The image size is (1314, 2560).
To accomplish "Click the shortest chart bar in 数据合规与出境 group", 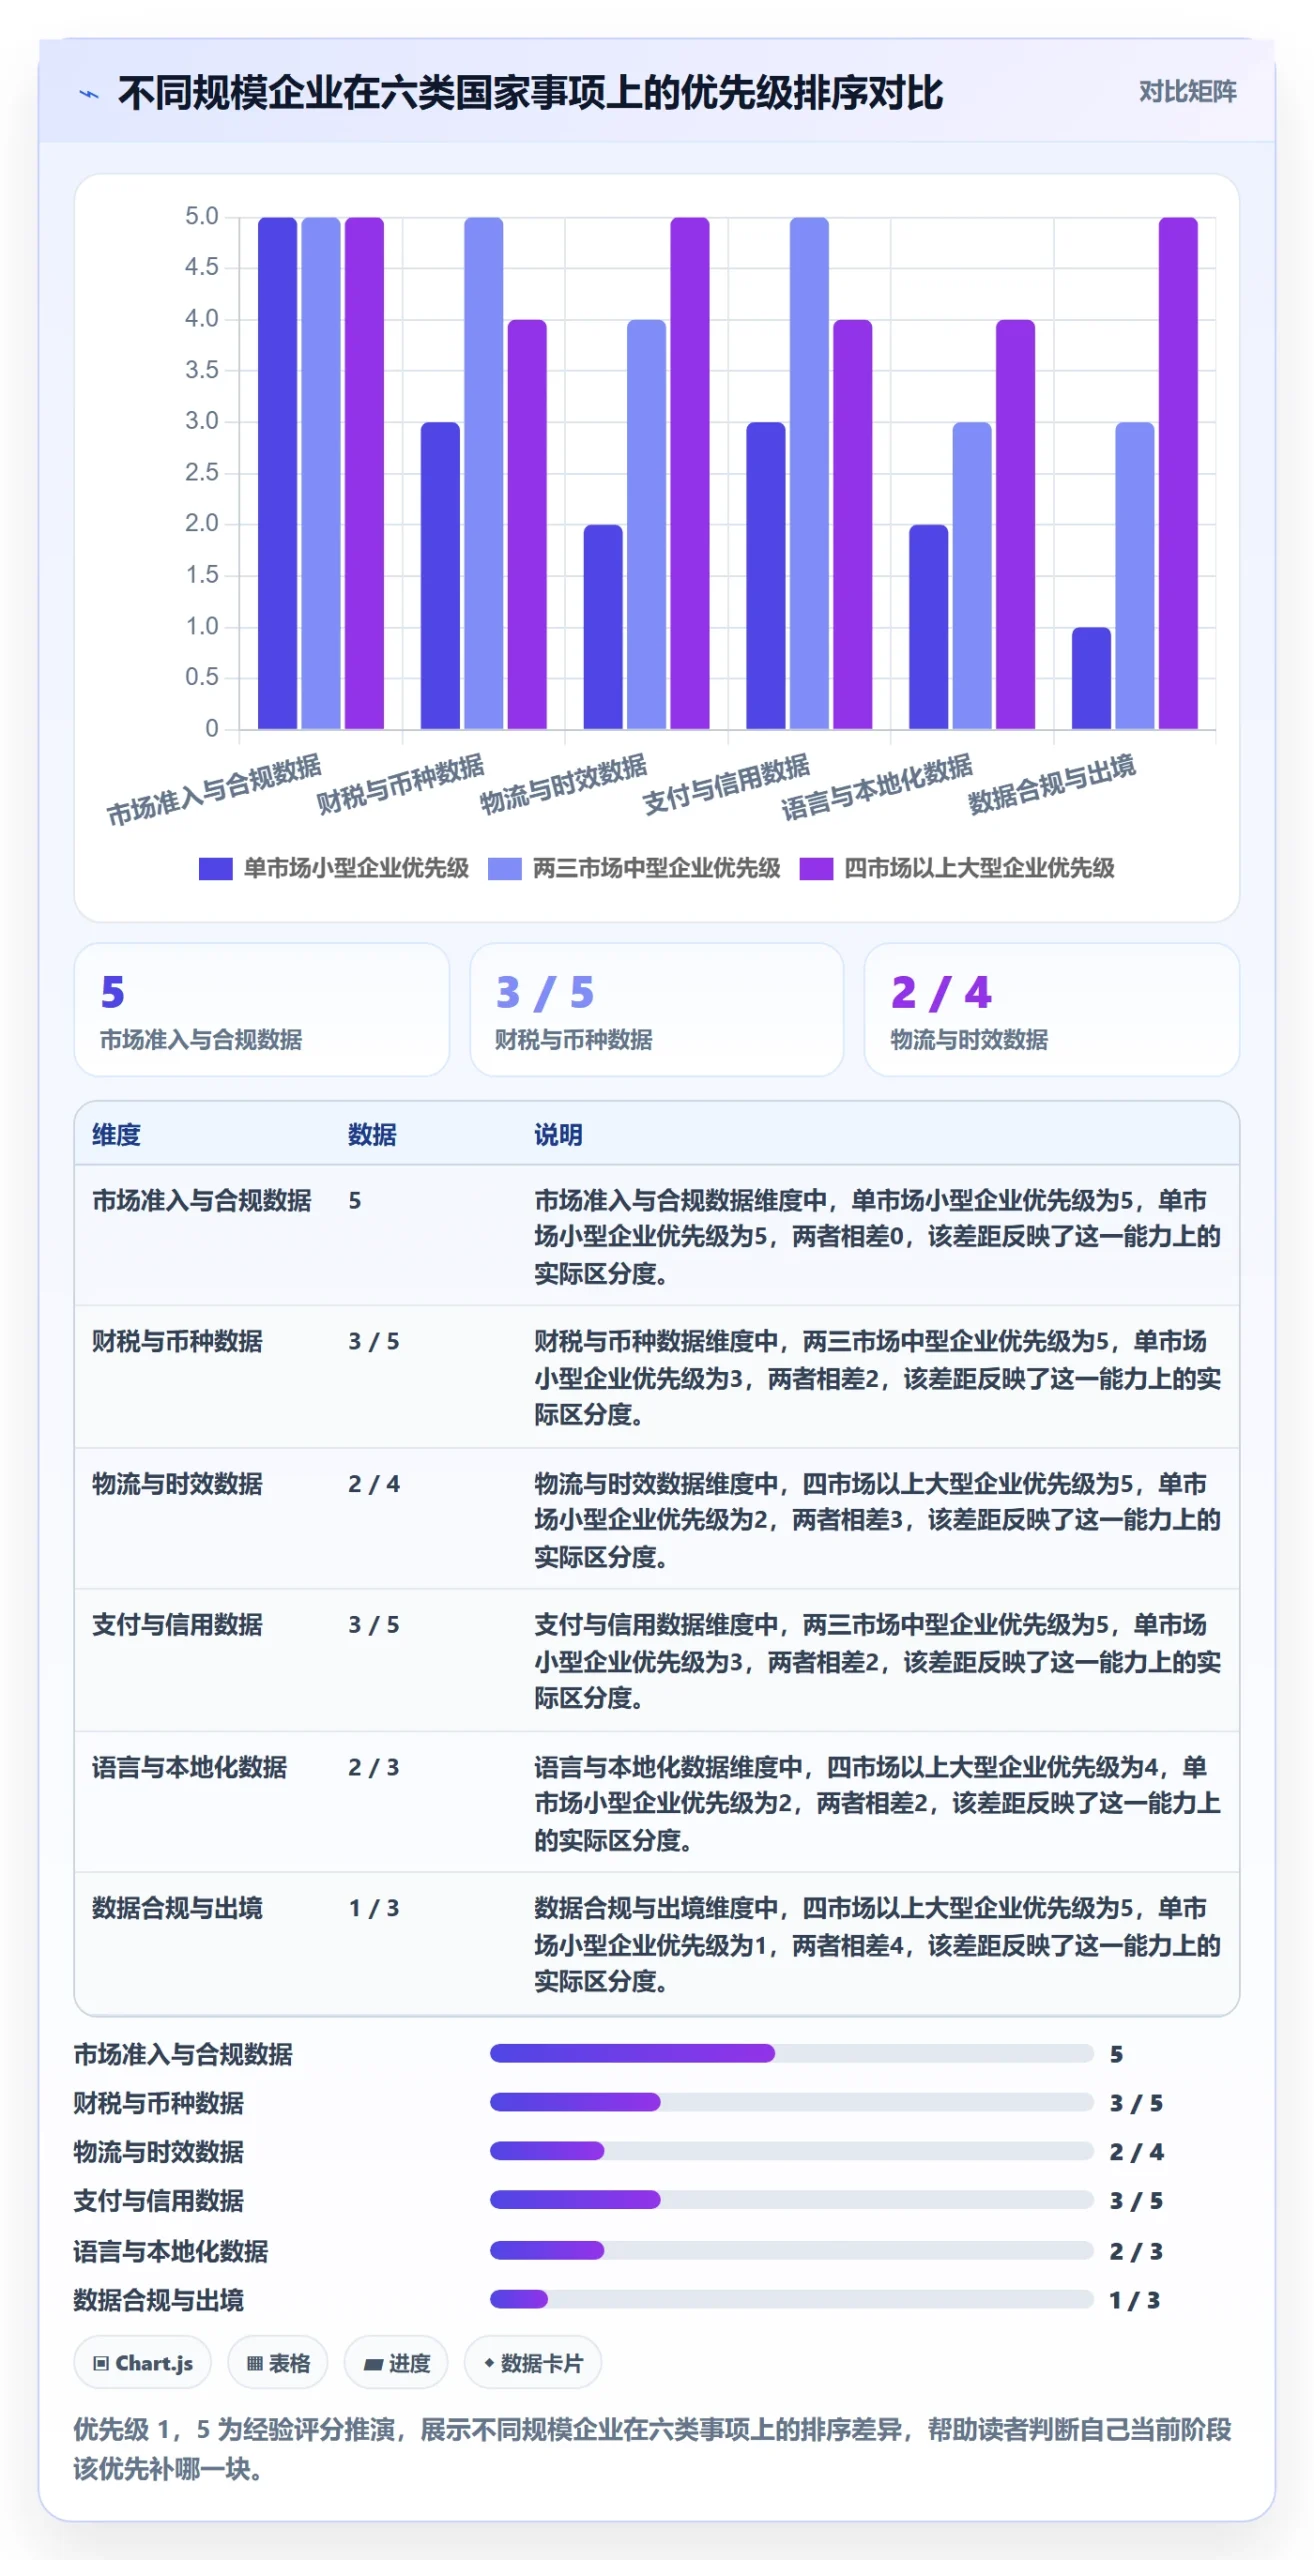I will tap(1091, 678).
